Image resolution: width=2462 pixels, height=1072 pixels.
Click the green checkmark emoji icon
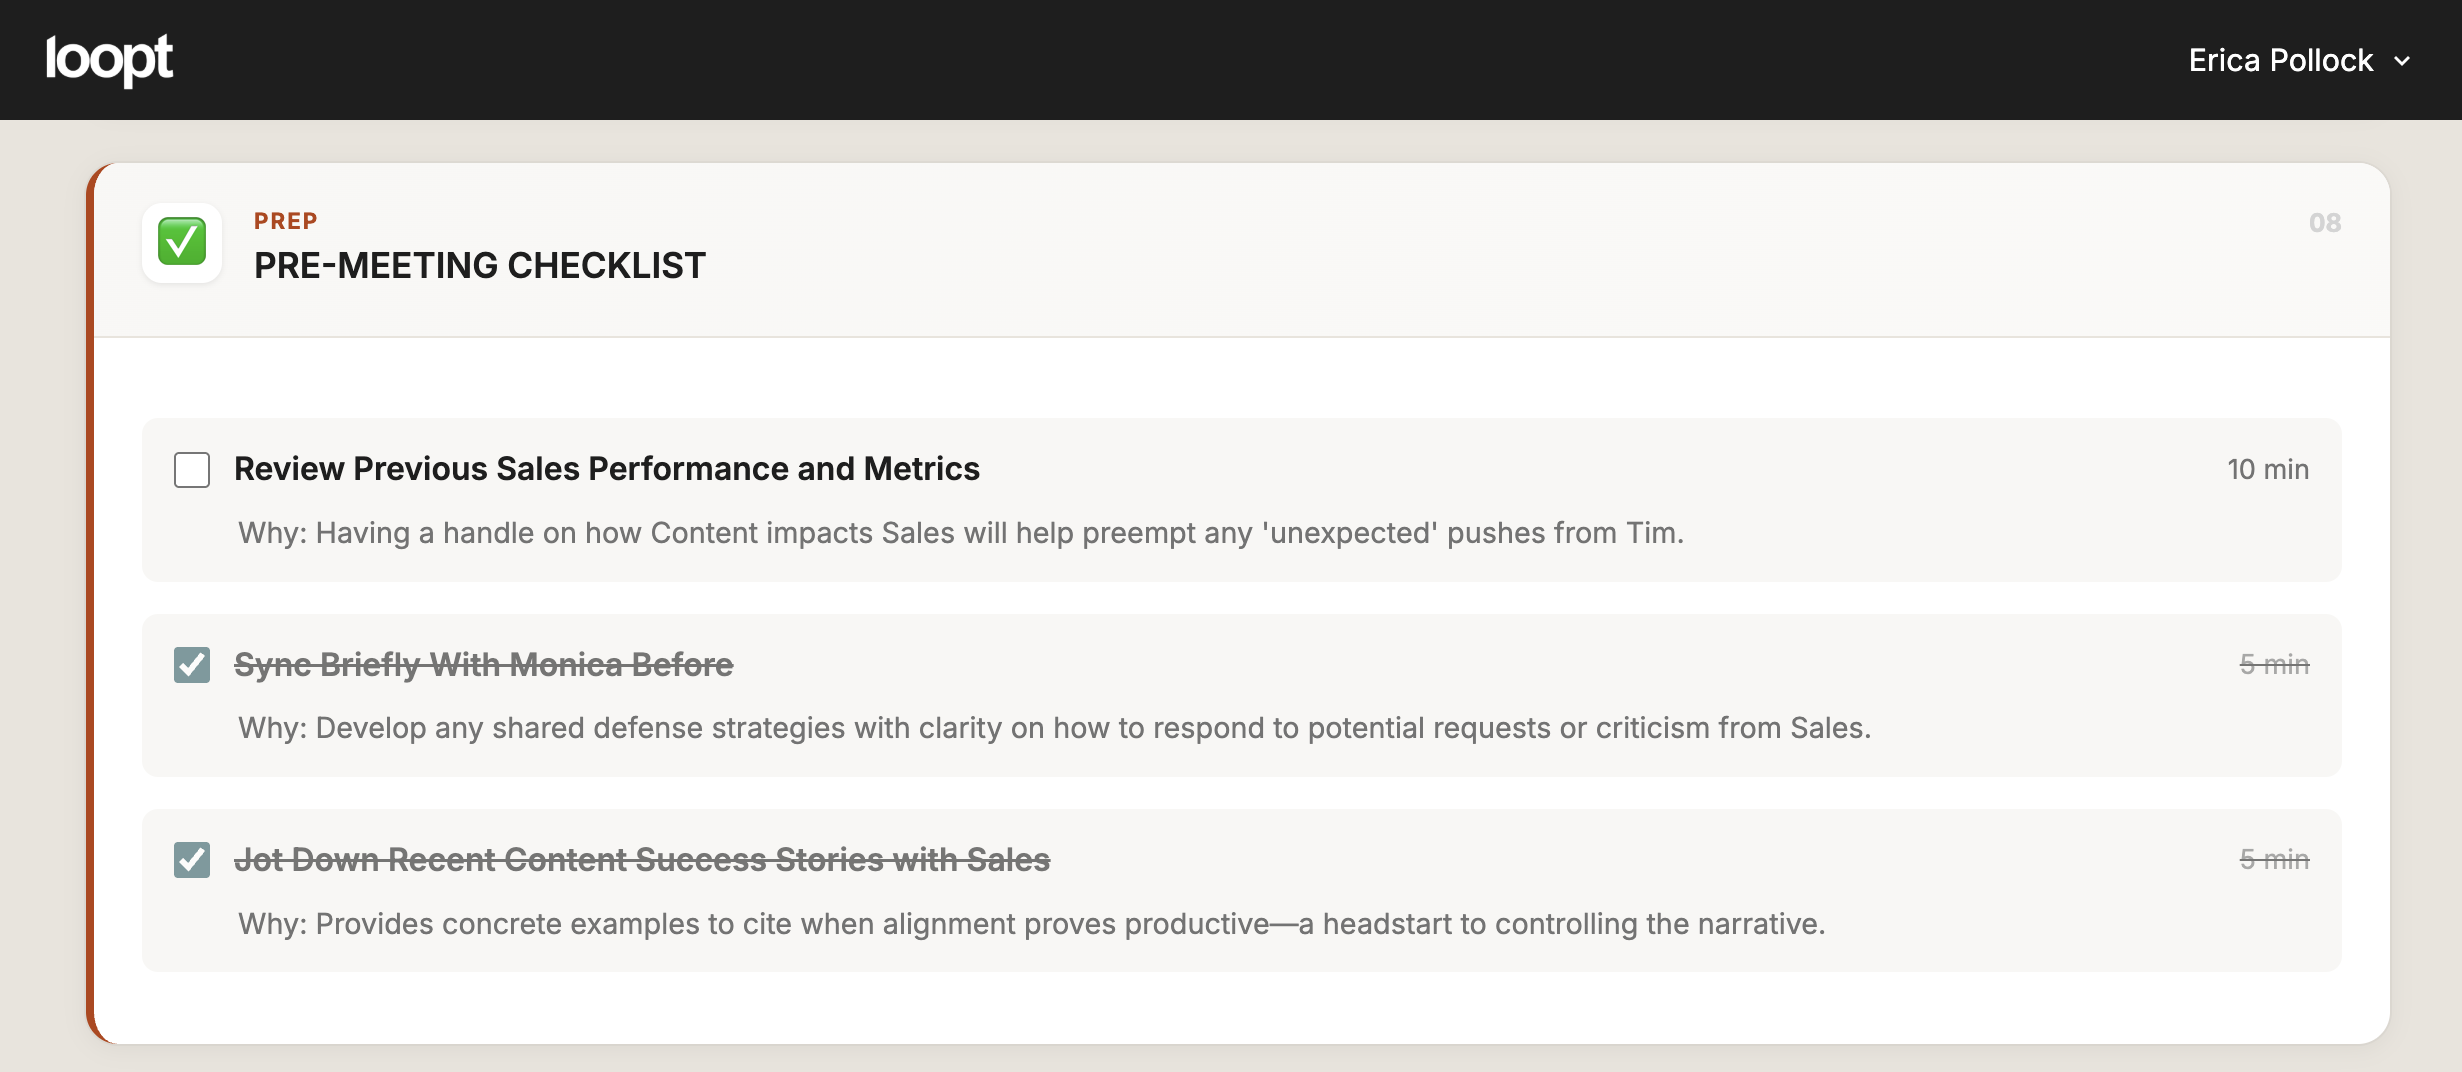[x=182, y=242]
